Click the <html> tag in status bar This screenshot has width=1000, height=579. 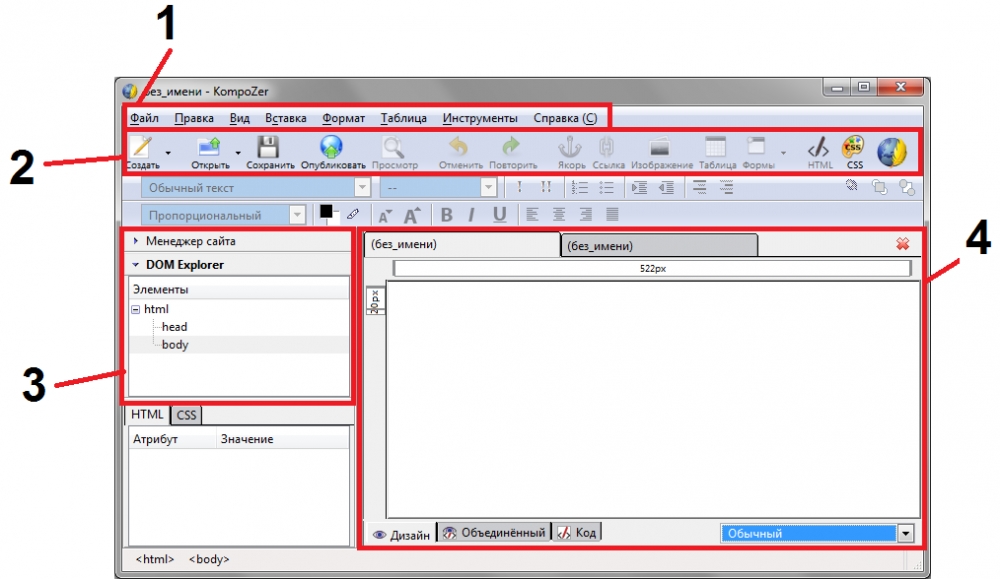(155, 559)
